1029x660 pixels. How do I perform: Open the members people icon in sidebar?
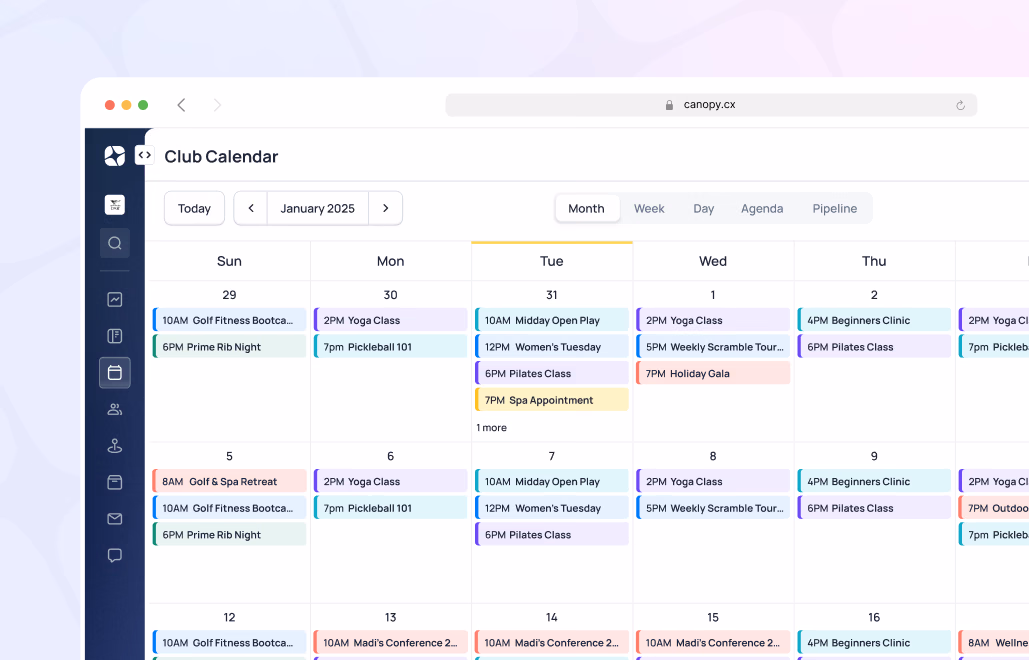(115, 409)
